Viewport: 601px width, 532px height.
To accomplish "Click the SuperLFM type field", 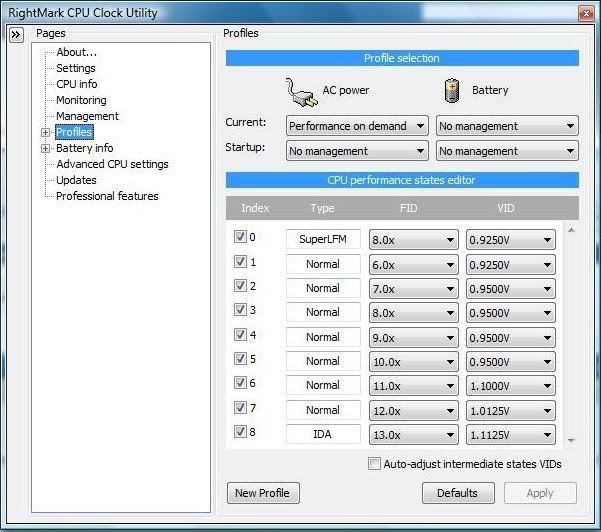I will pos(323,239).
